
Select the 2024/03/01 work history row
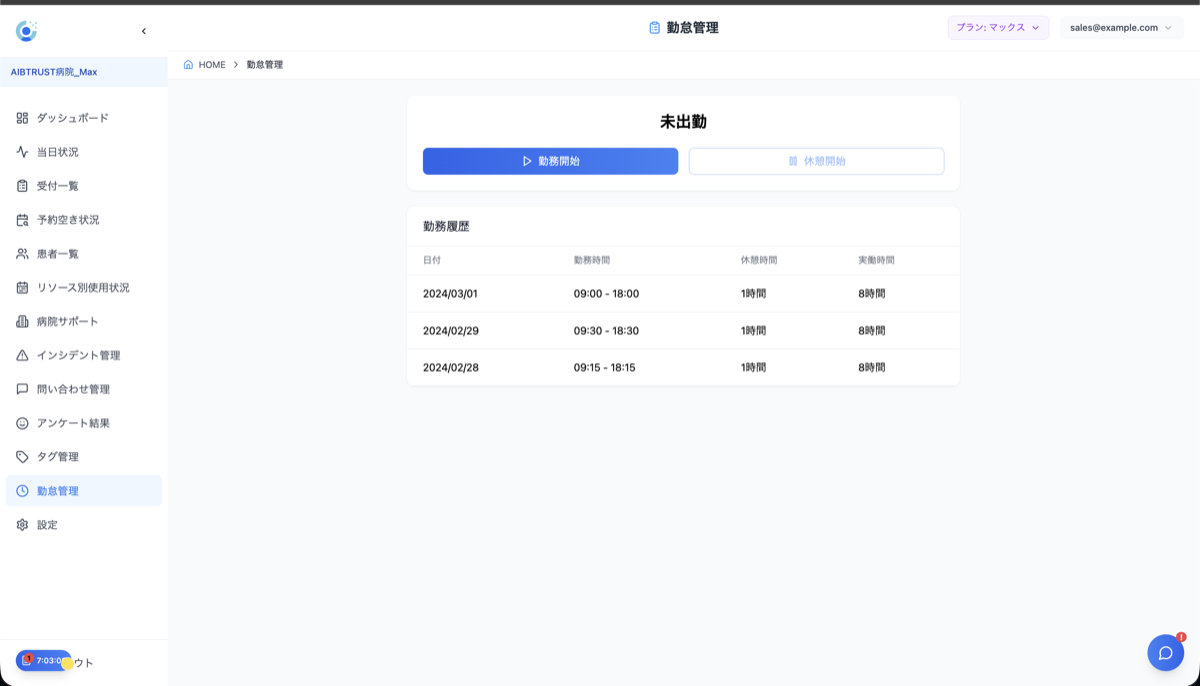point(683,294)
